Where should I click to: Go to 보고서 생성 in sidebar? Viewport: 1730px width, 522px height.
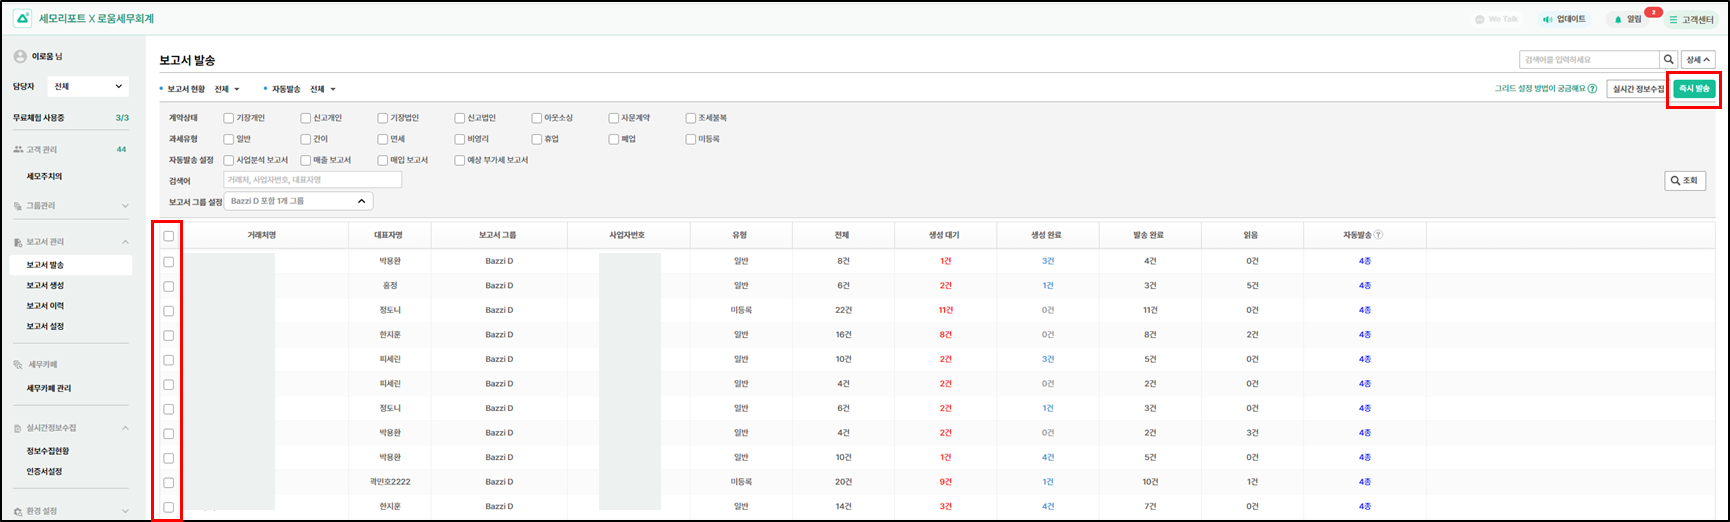[x=45, y=286]
